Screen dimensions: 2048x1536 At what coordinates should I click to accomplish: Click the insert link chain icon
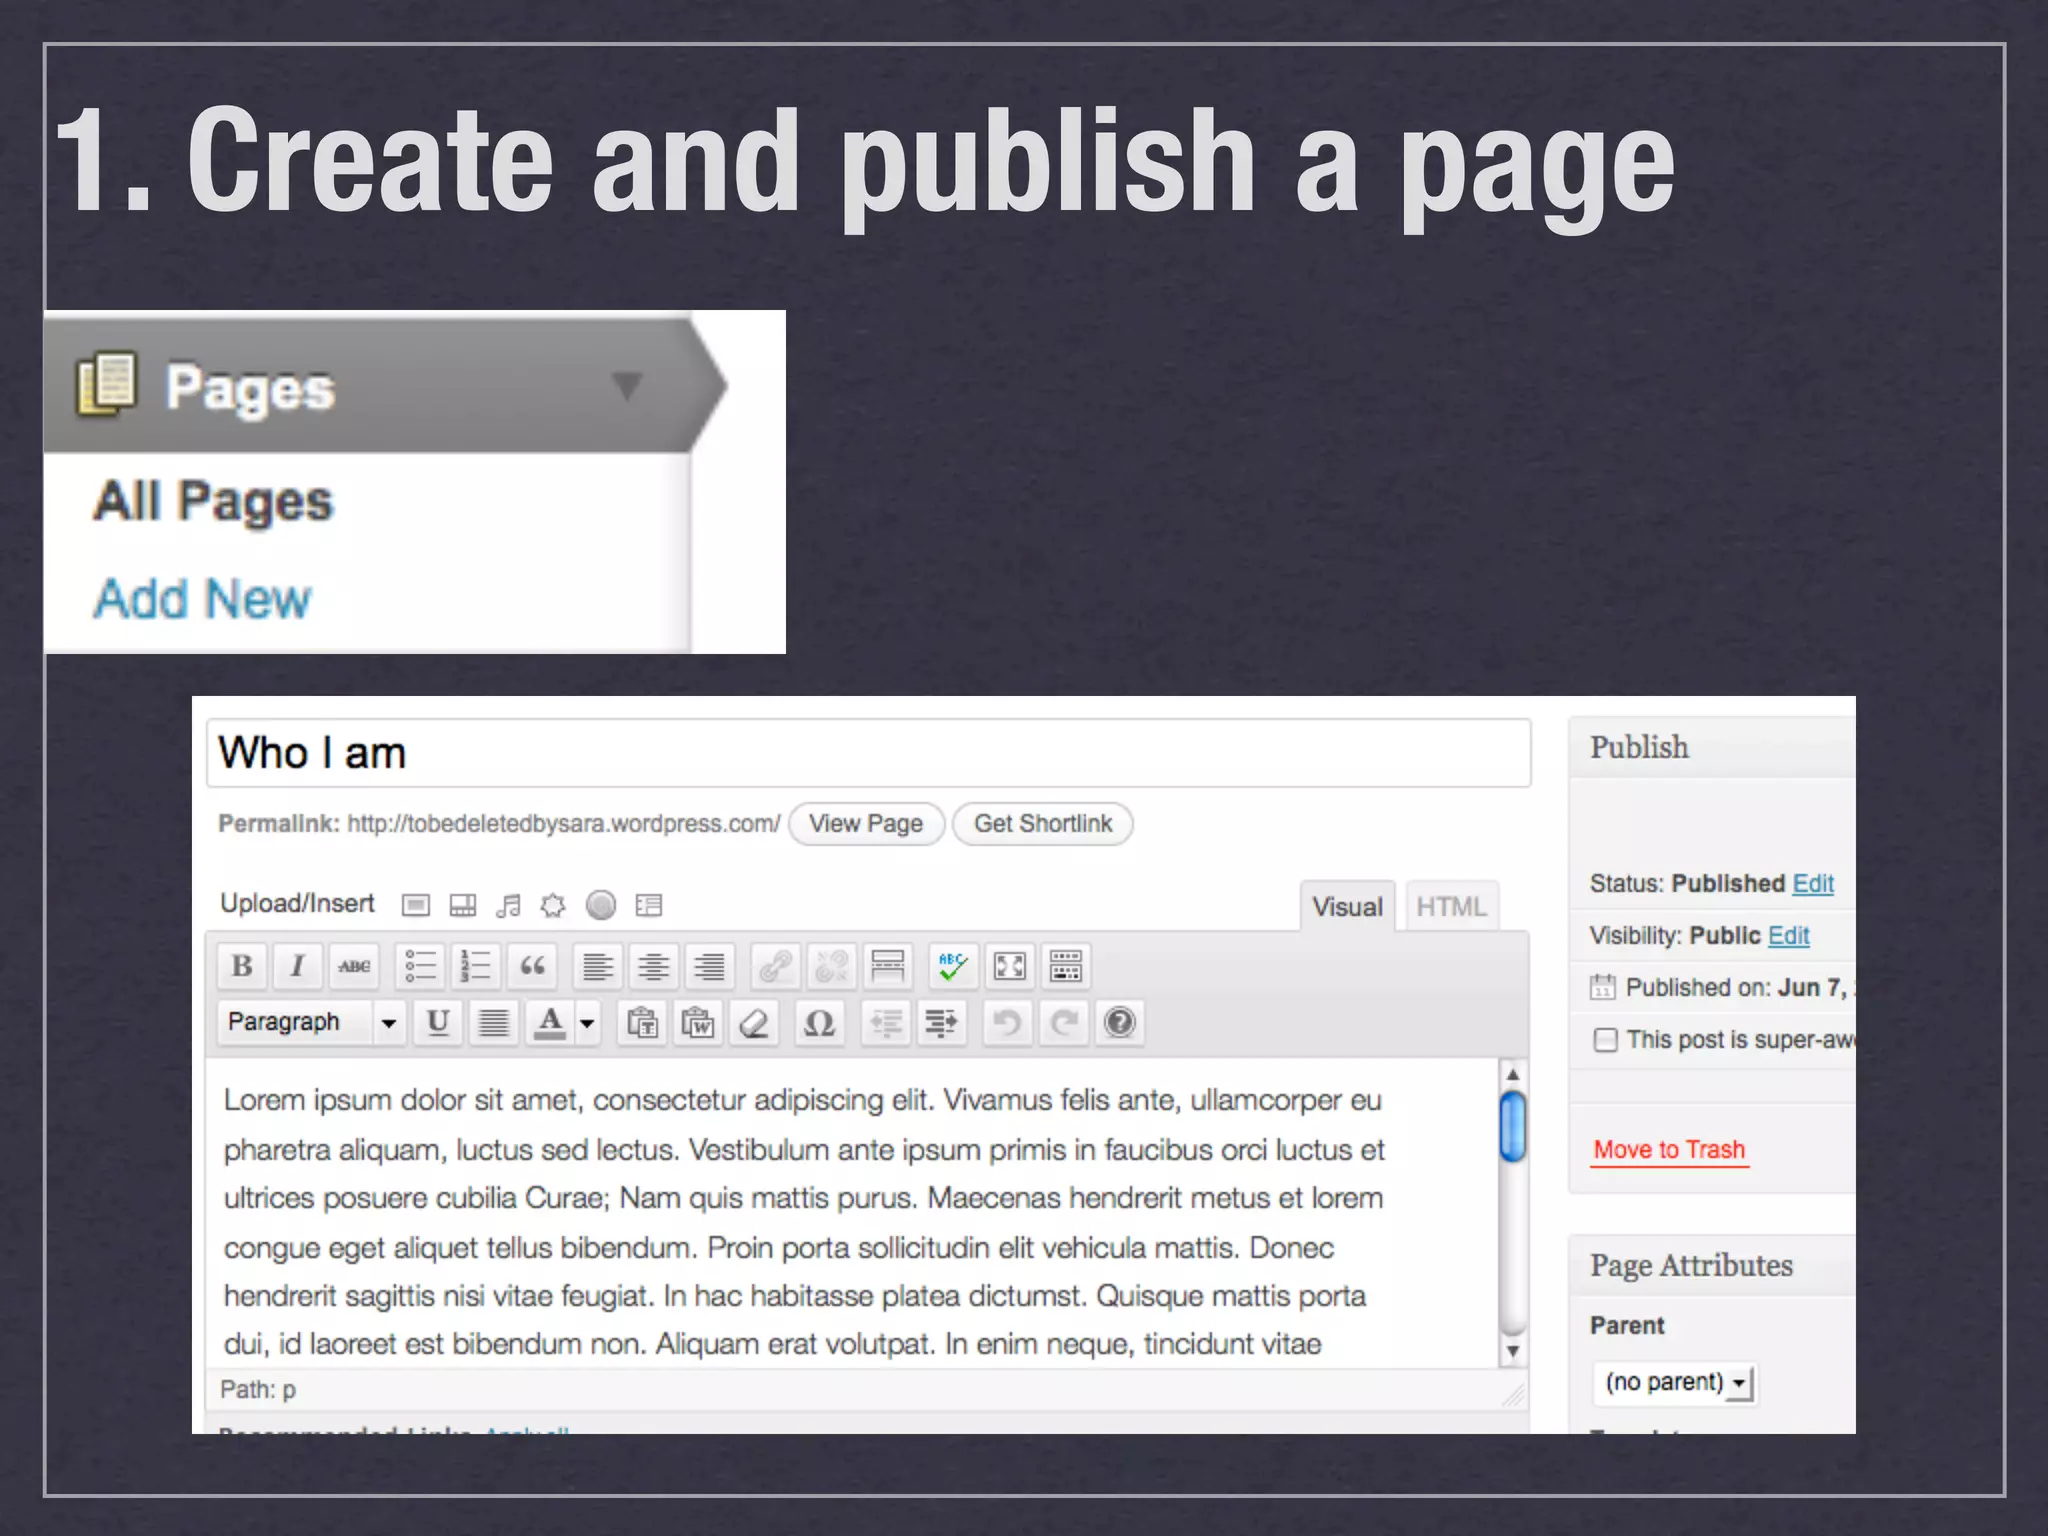(x=776, y=966)
